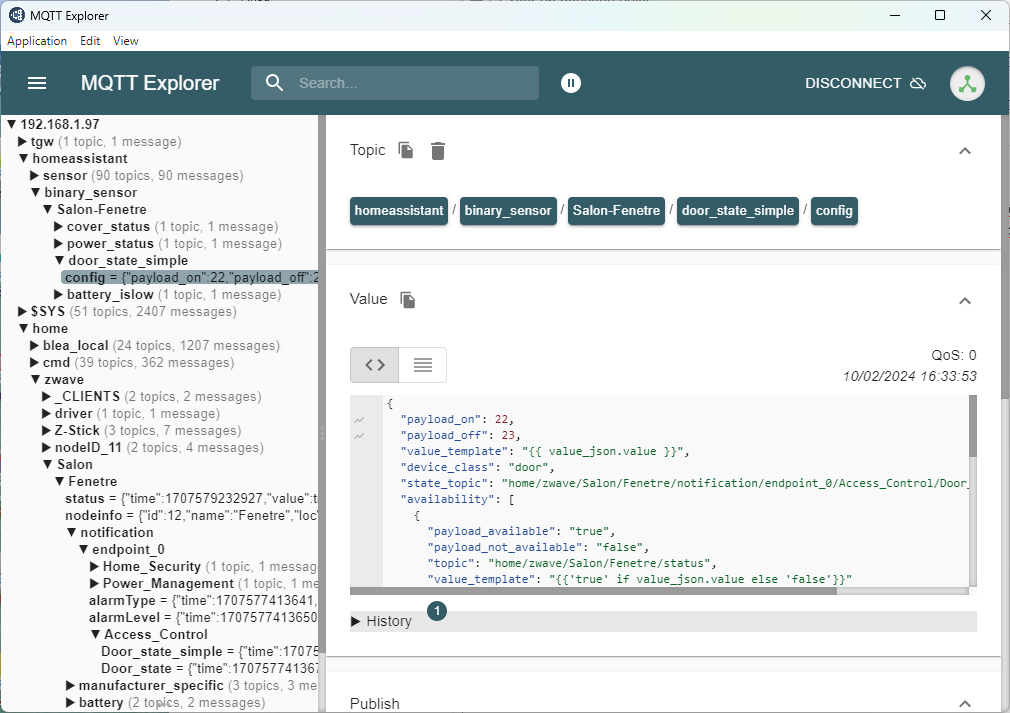Click the homeassistant topic breadcrumb
The image size is (1010, 713).
click(x=399, y=211)
